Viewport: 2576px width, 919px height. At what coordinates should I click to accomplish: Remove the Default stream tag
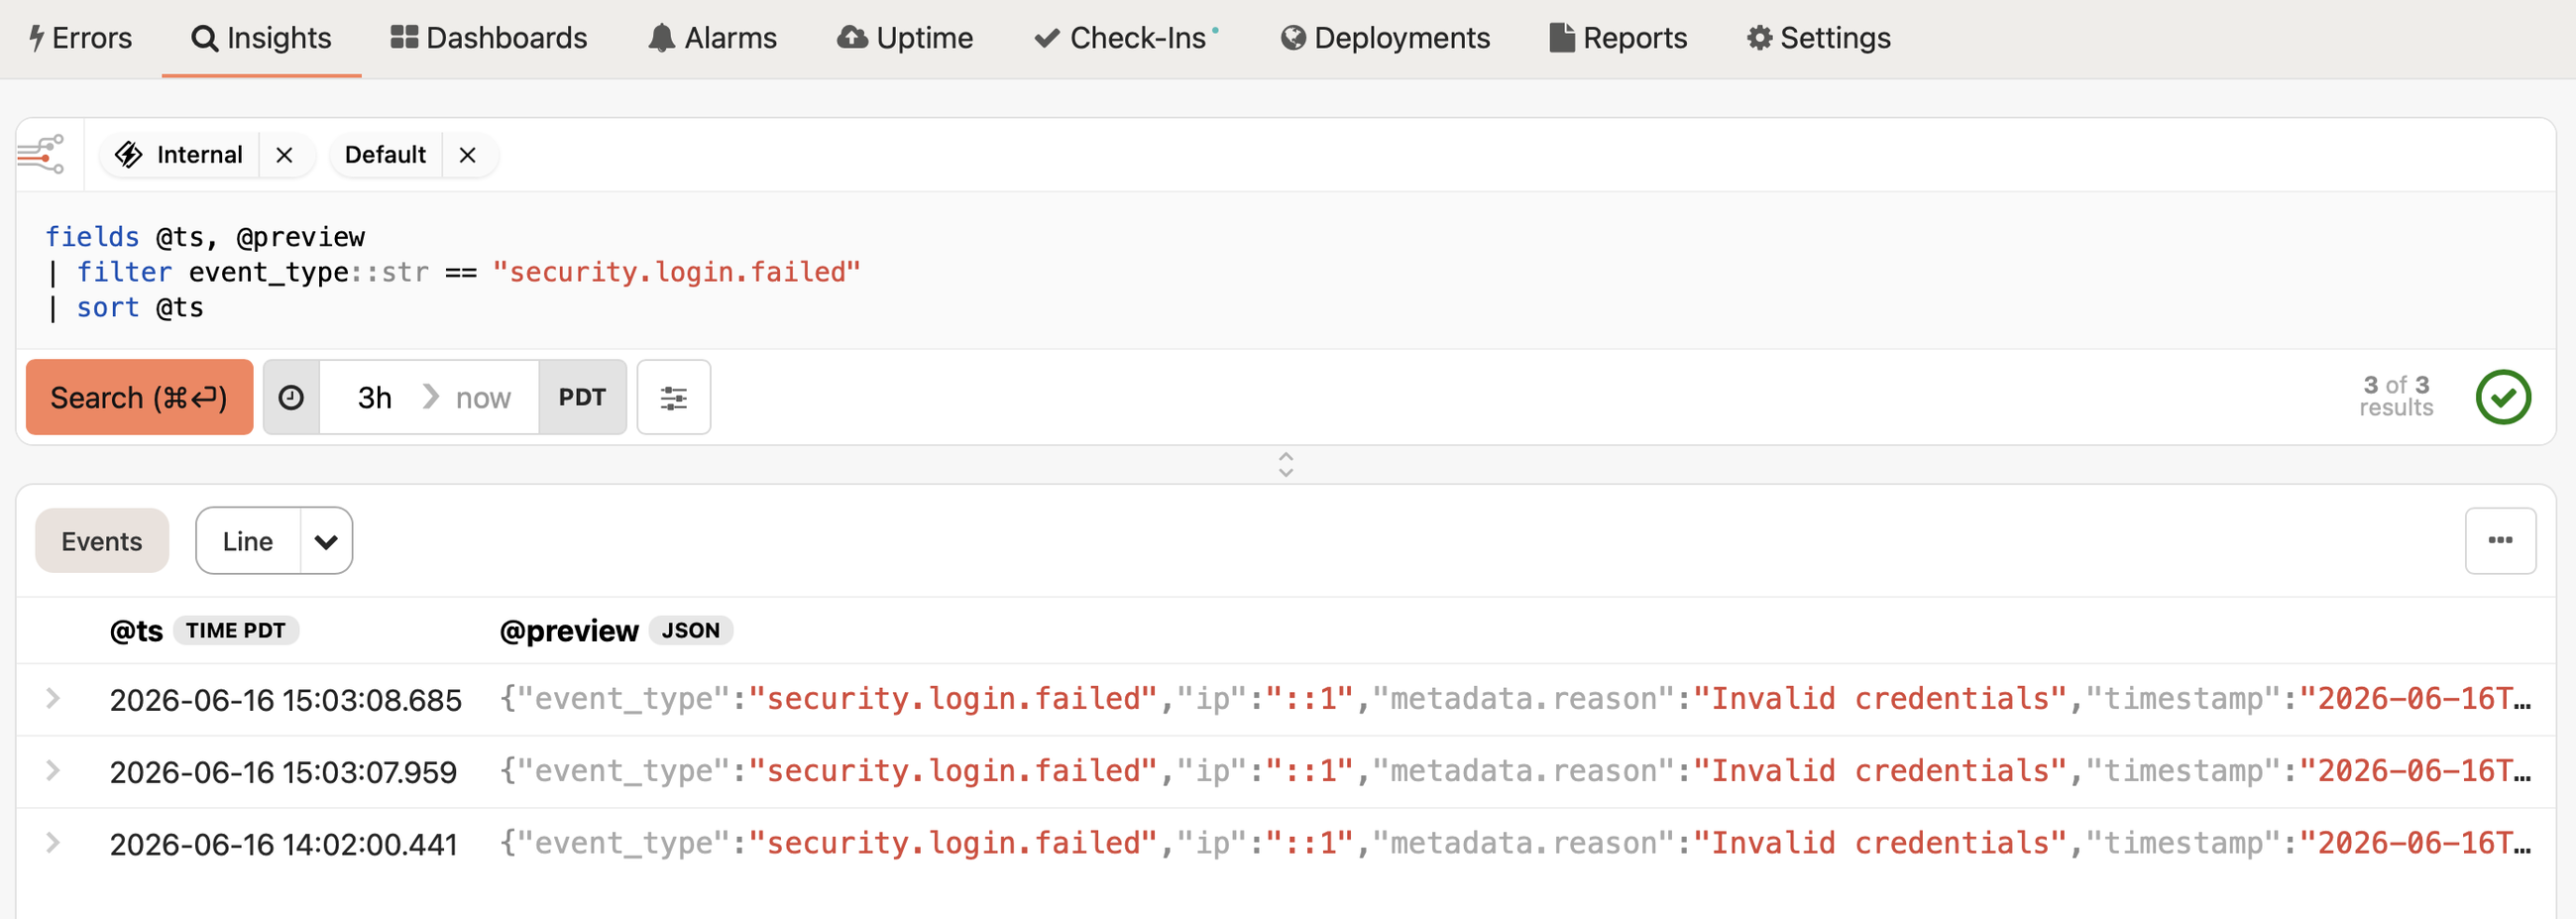coord(467,155)
